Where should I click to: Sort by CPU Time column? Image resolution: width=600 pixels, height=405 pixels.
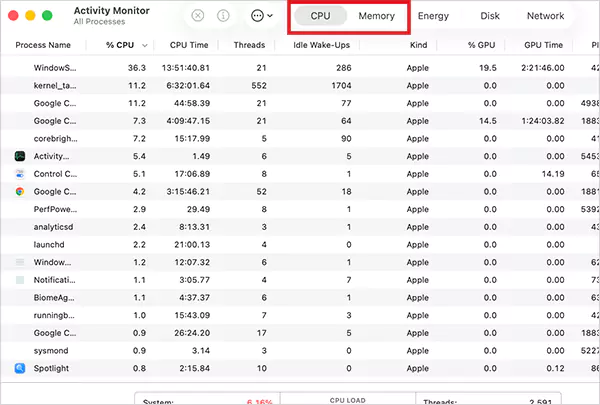tap(189, 45)
